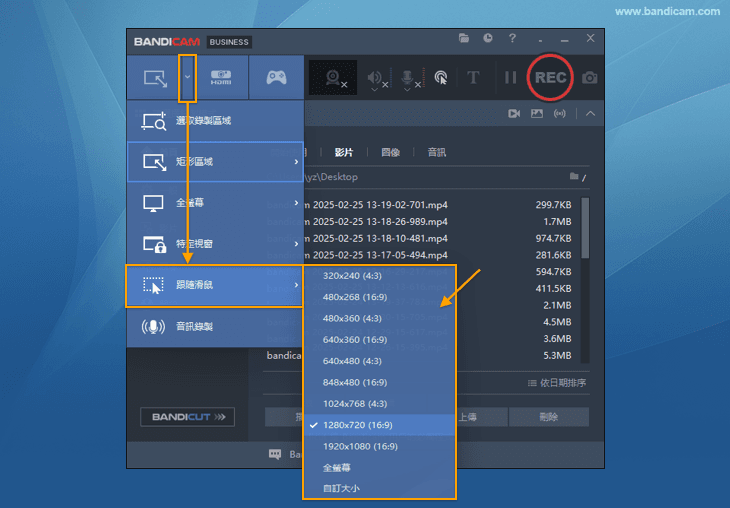This screenshot has height=508, width=730.
Task: Pick the 640x360 (16:9) size
Action: tap(379, 340)
